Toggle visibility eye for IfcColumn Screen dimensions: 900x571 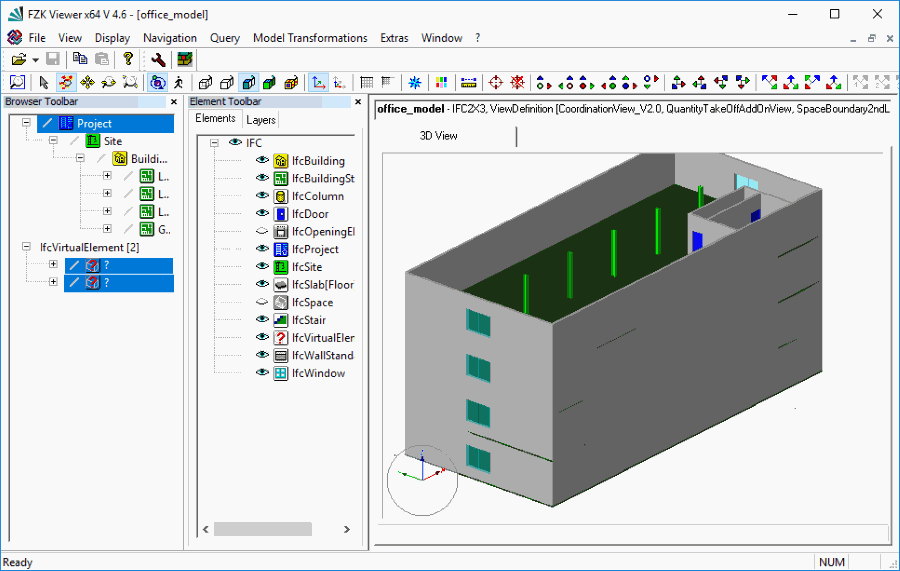(262, 196)
